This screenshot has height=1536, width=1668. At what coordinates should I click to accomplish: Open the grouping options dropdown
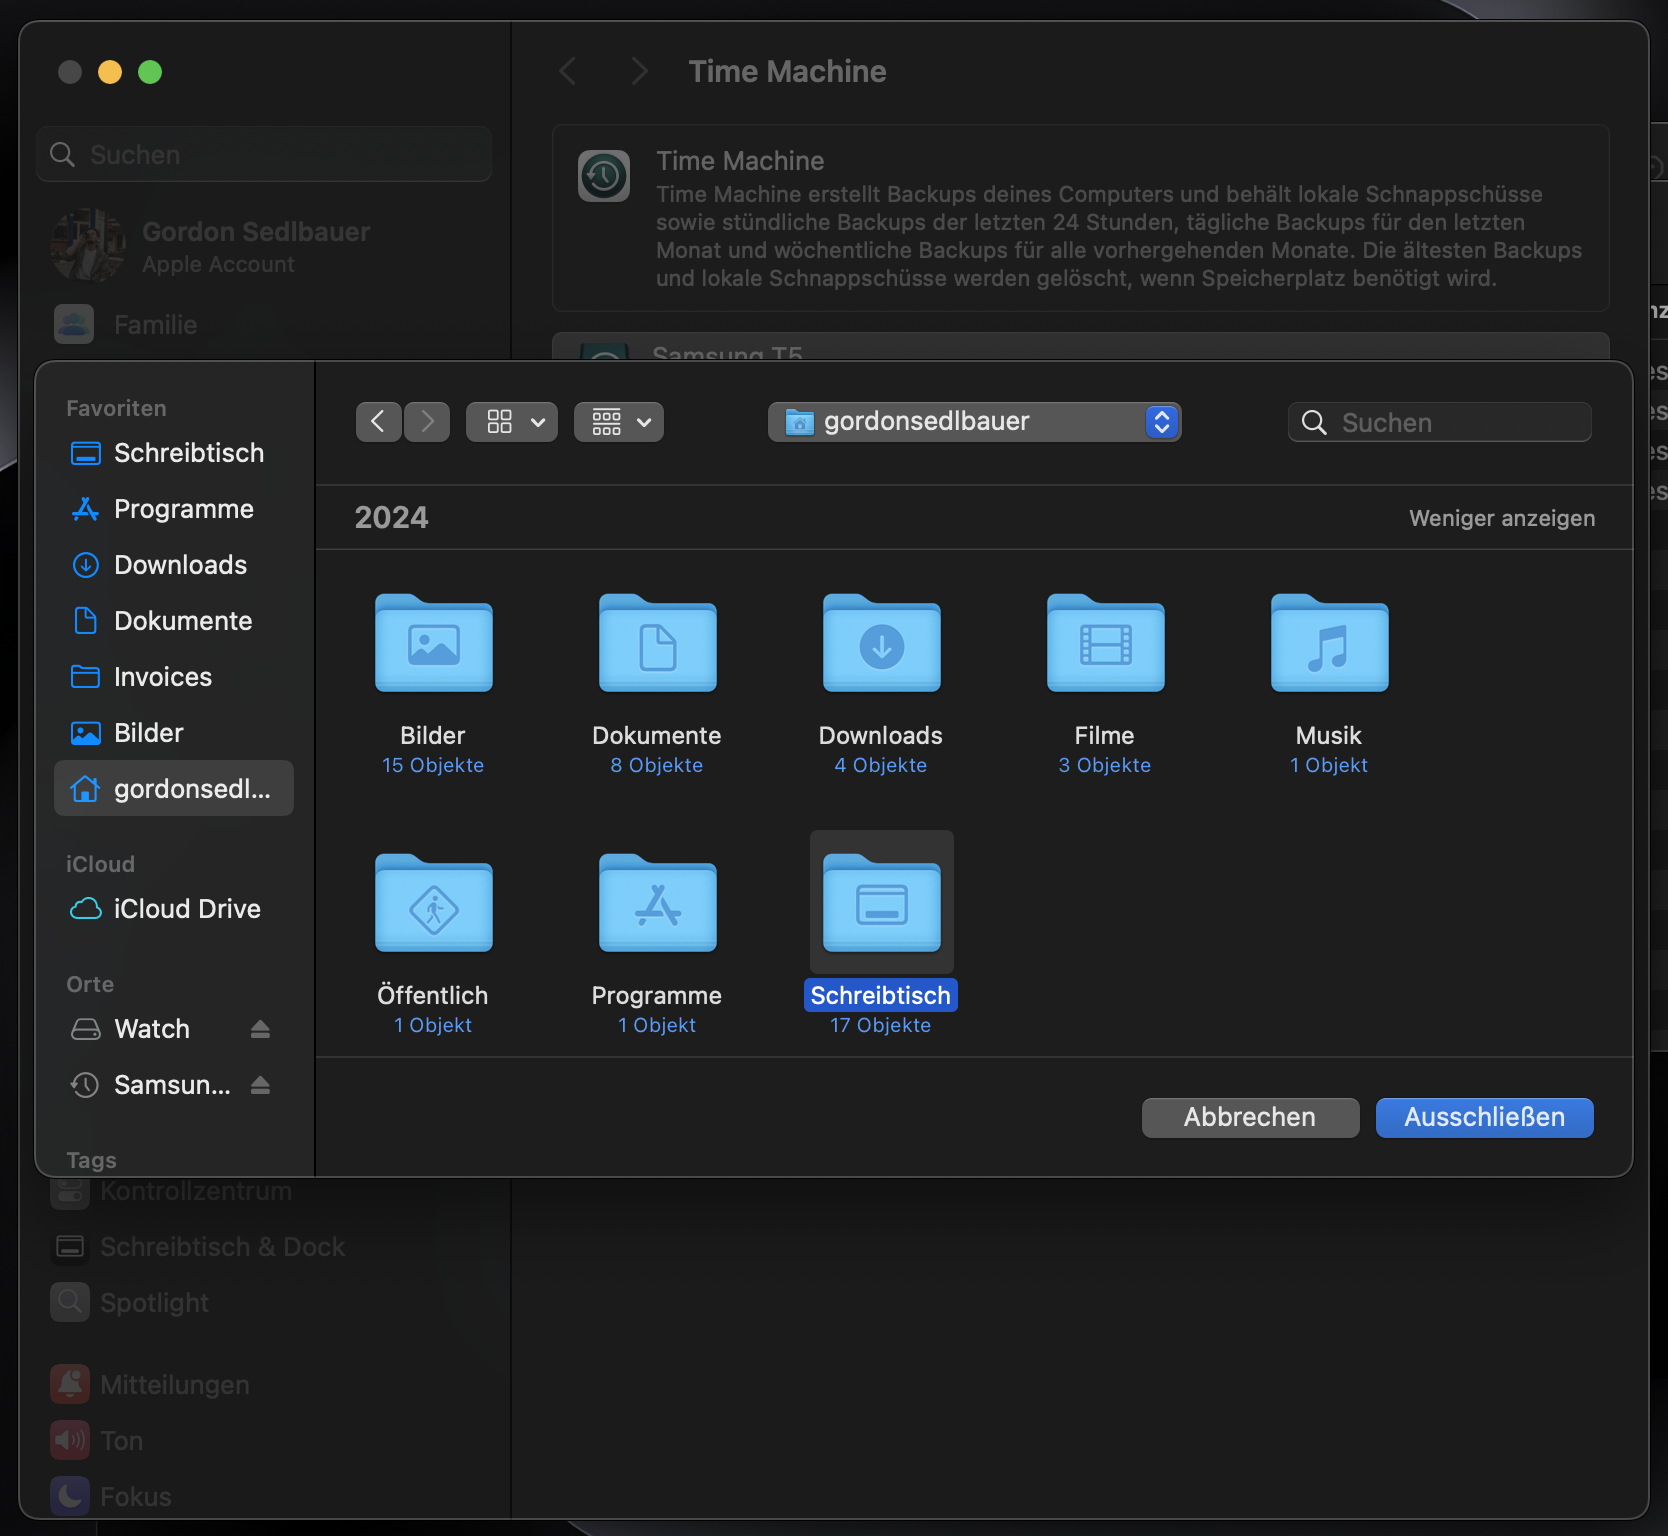coord(619,422)
